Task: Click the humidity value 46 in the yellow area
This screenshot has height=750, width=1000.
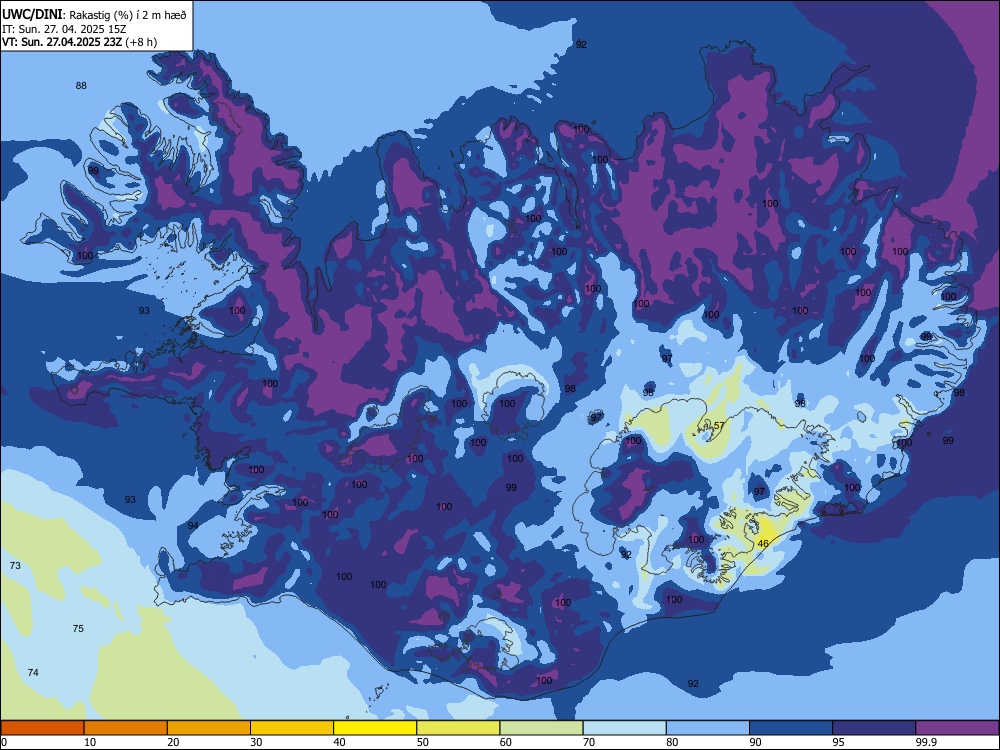Action: [x=763, y=543]
